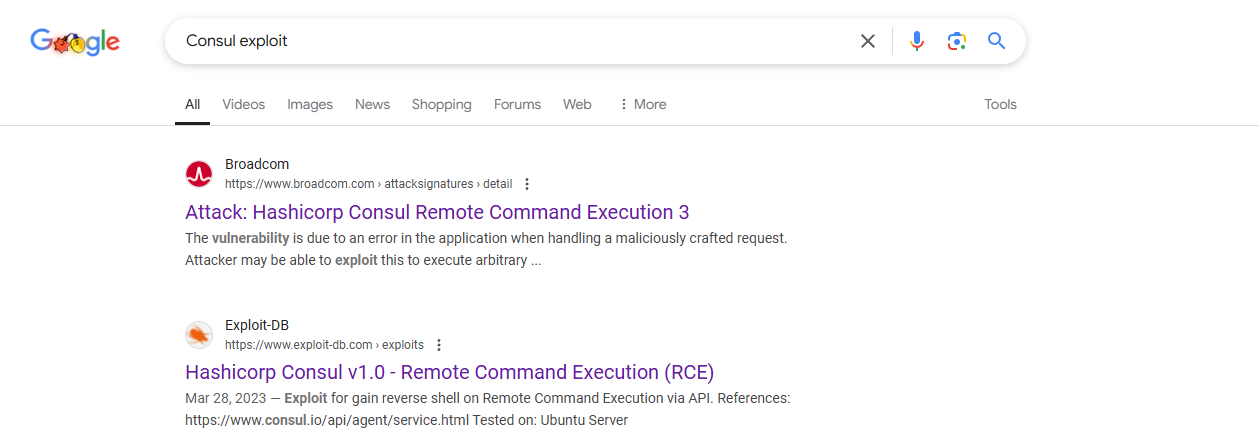Image resolution: width=1259 pixels, height=437 pixels.
Task: Click the Exploit-DB site name
Action: tap(259, 325)
